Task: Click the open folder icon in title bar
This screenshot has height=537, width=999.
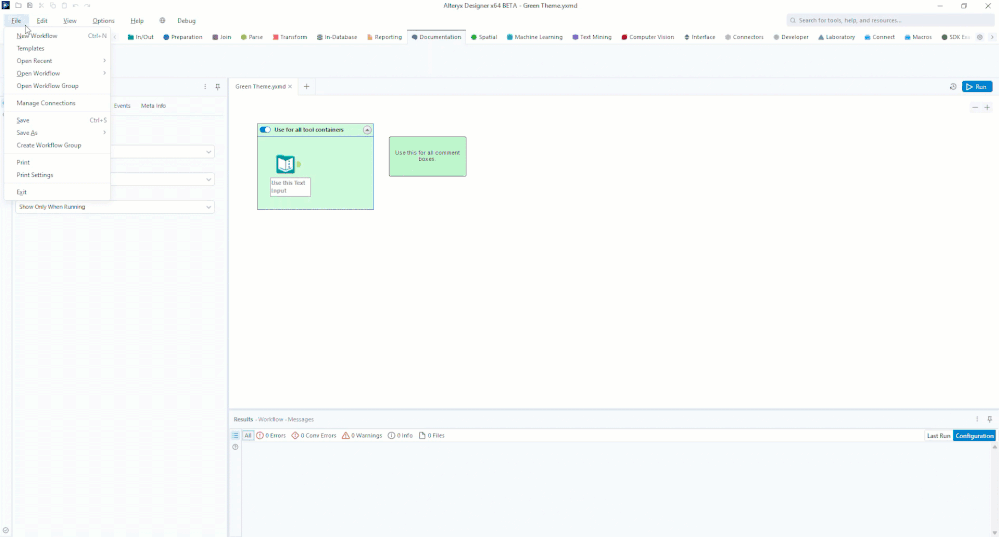Action: [x=18, y=6]
